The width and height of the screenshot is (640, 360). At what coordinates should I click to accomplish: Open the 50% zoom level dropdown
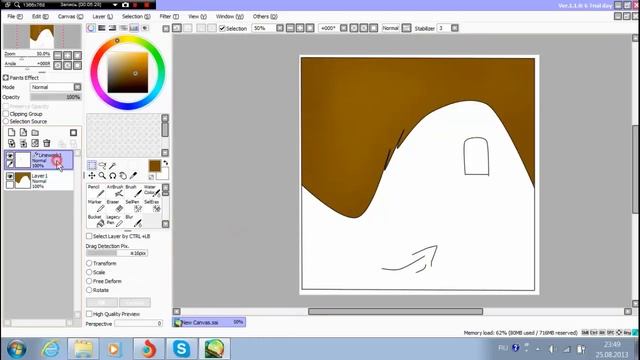[x=280, y=28]
